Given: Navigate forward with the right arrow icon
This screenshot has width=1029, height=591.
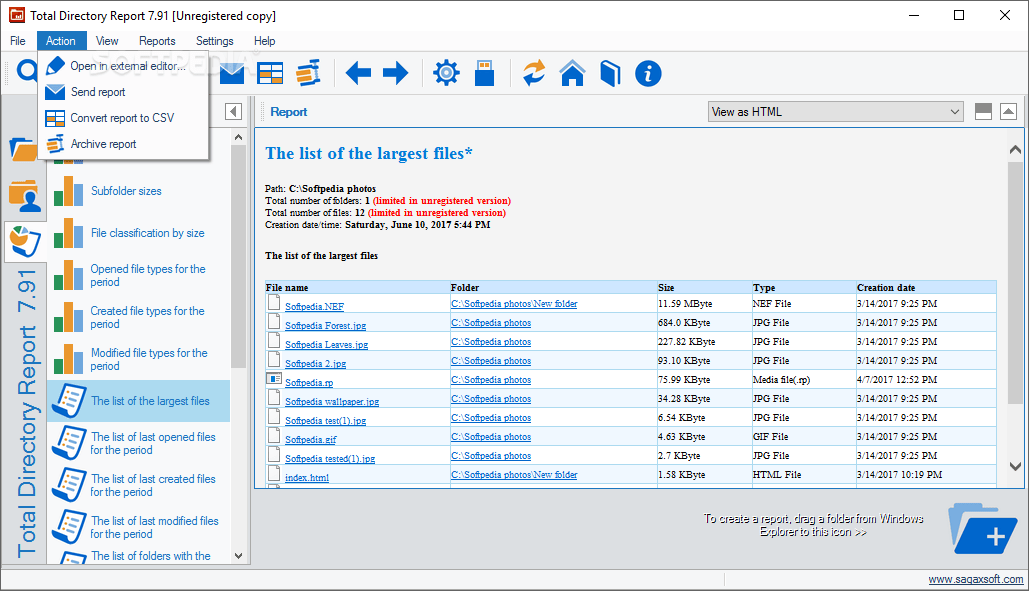Looking at the screenshot, I should click(x=396, y=72).
